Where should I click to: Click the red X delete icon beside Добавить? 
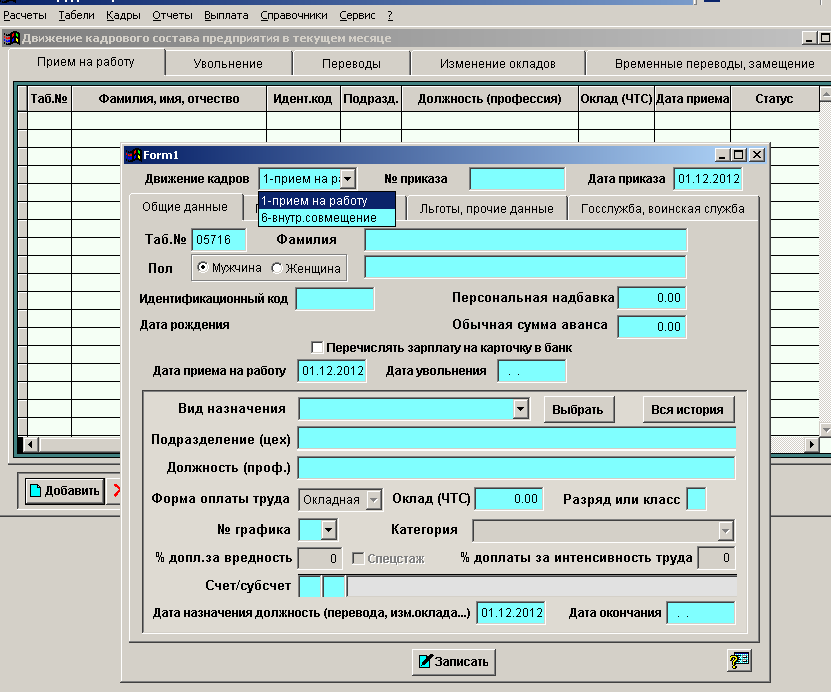115,490
